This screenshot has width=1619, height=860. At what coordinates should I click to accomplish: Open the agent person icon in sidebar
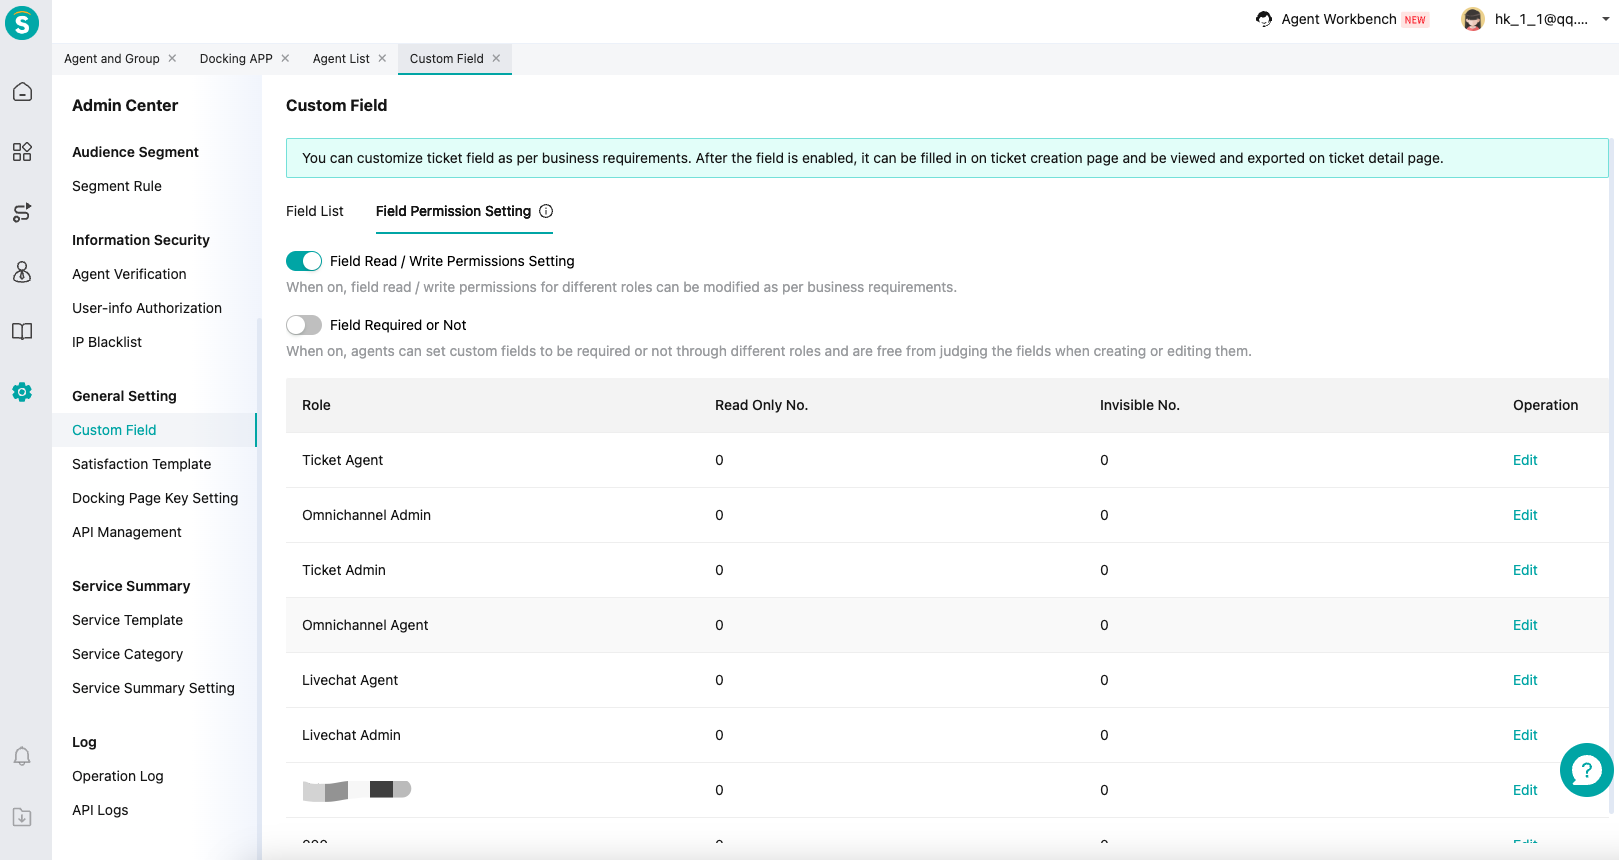(22, 272)
